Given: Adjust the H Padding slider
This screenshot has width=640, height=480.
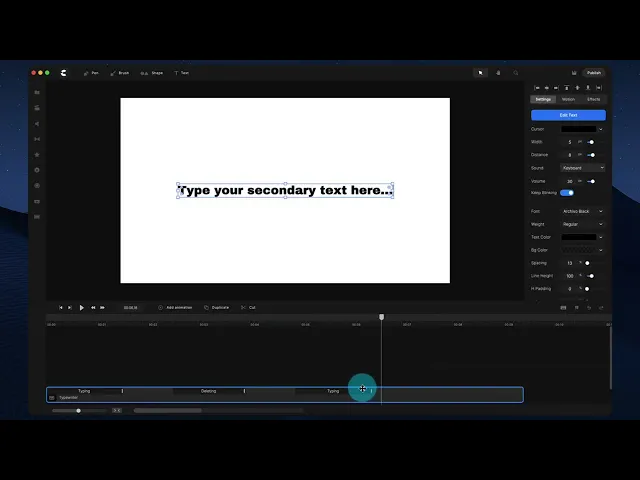Looking at the screenshot, I should pos(587,289).
